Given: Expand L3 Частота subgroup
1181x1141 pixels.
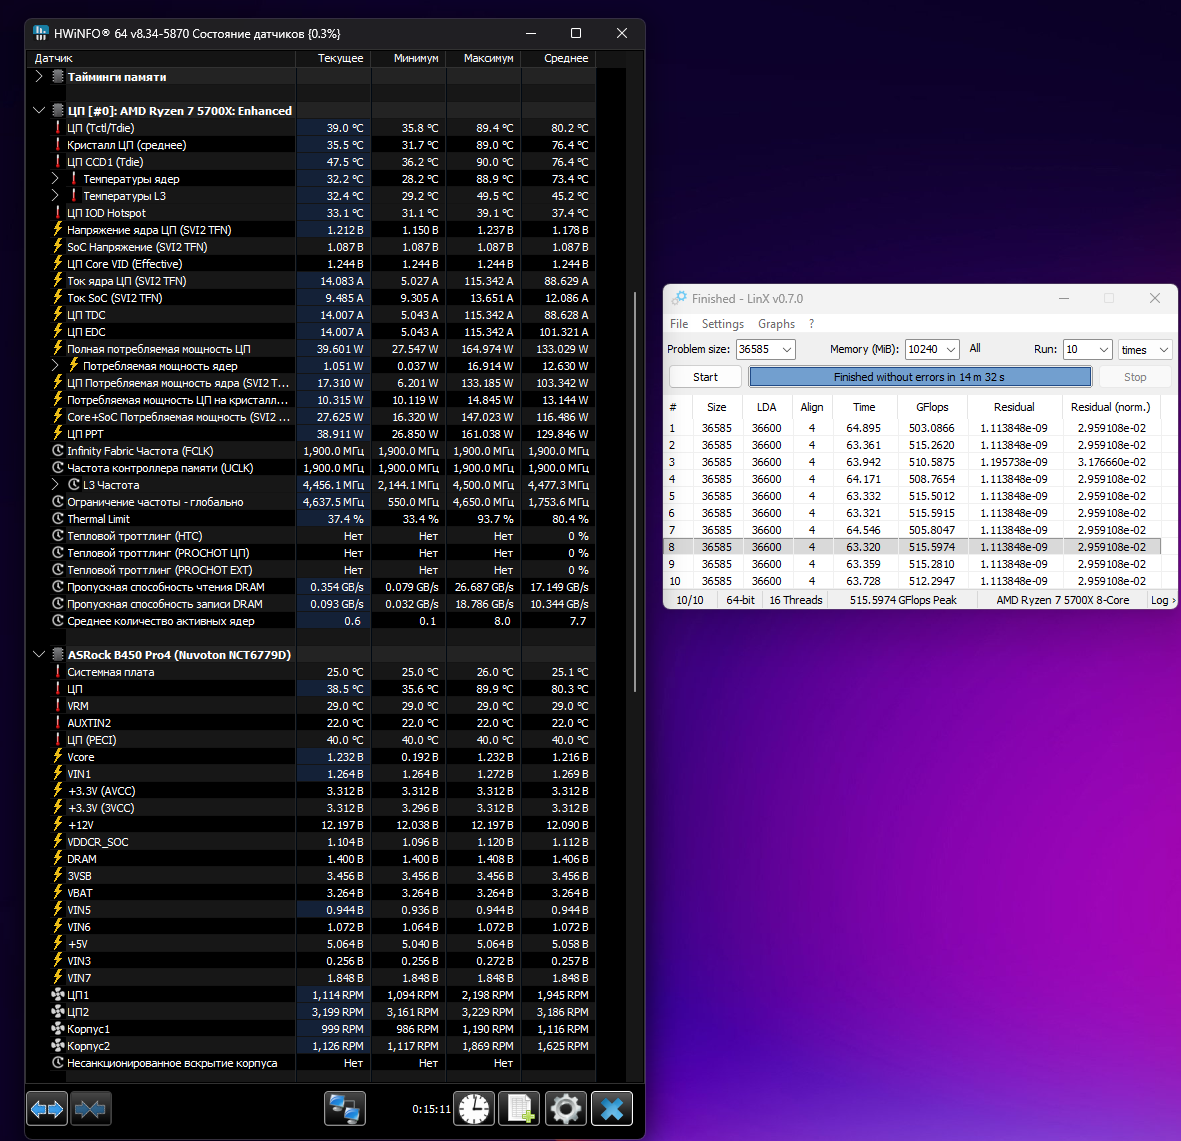Looking at the screenshot, I should tap(55, 484).
